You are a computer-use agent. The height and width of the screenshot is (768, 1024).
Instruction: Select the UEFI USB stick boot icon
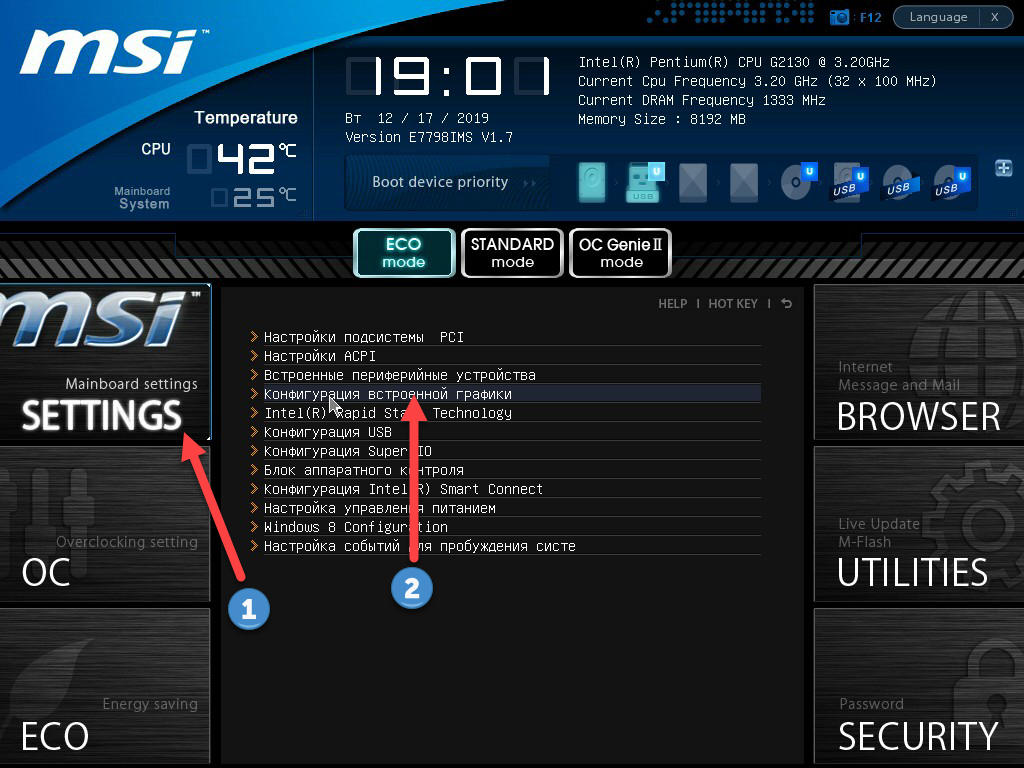click(x=645, y=182)
